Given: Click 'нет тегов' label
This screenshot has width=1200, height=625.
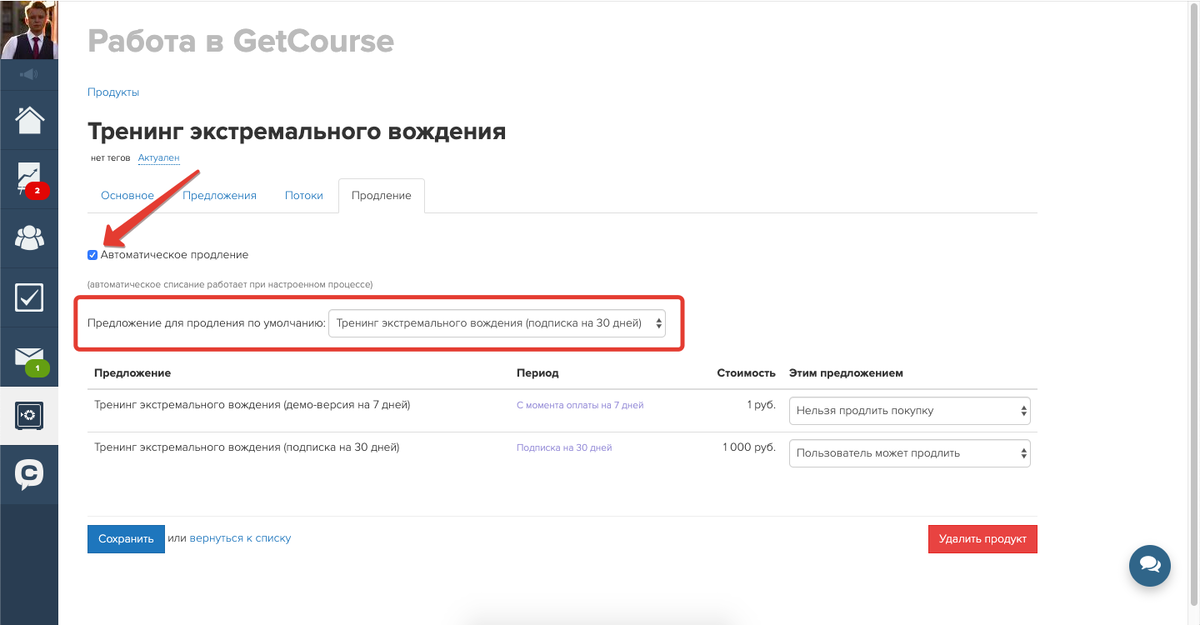Looking at the screenshot, I should pyautogui.click(x=110, y=158).
